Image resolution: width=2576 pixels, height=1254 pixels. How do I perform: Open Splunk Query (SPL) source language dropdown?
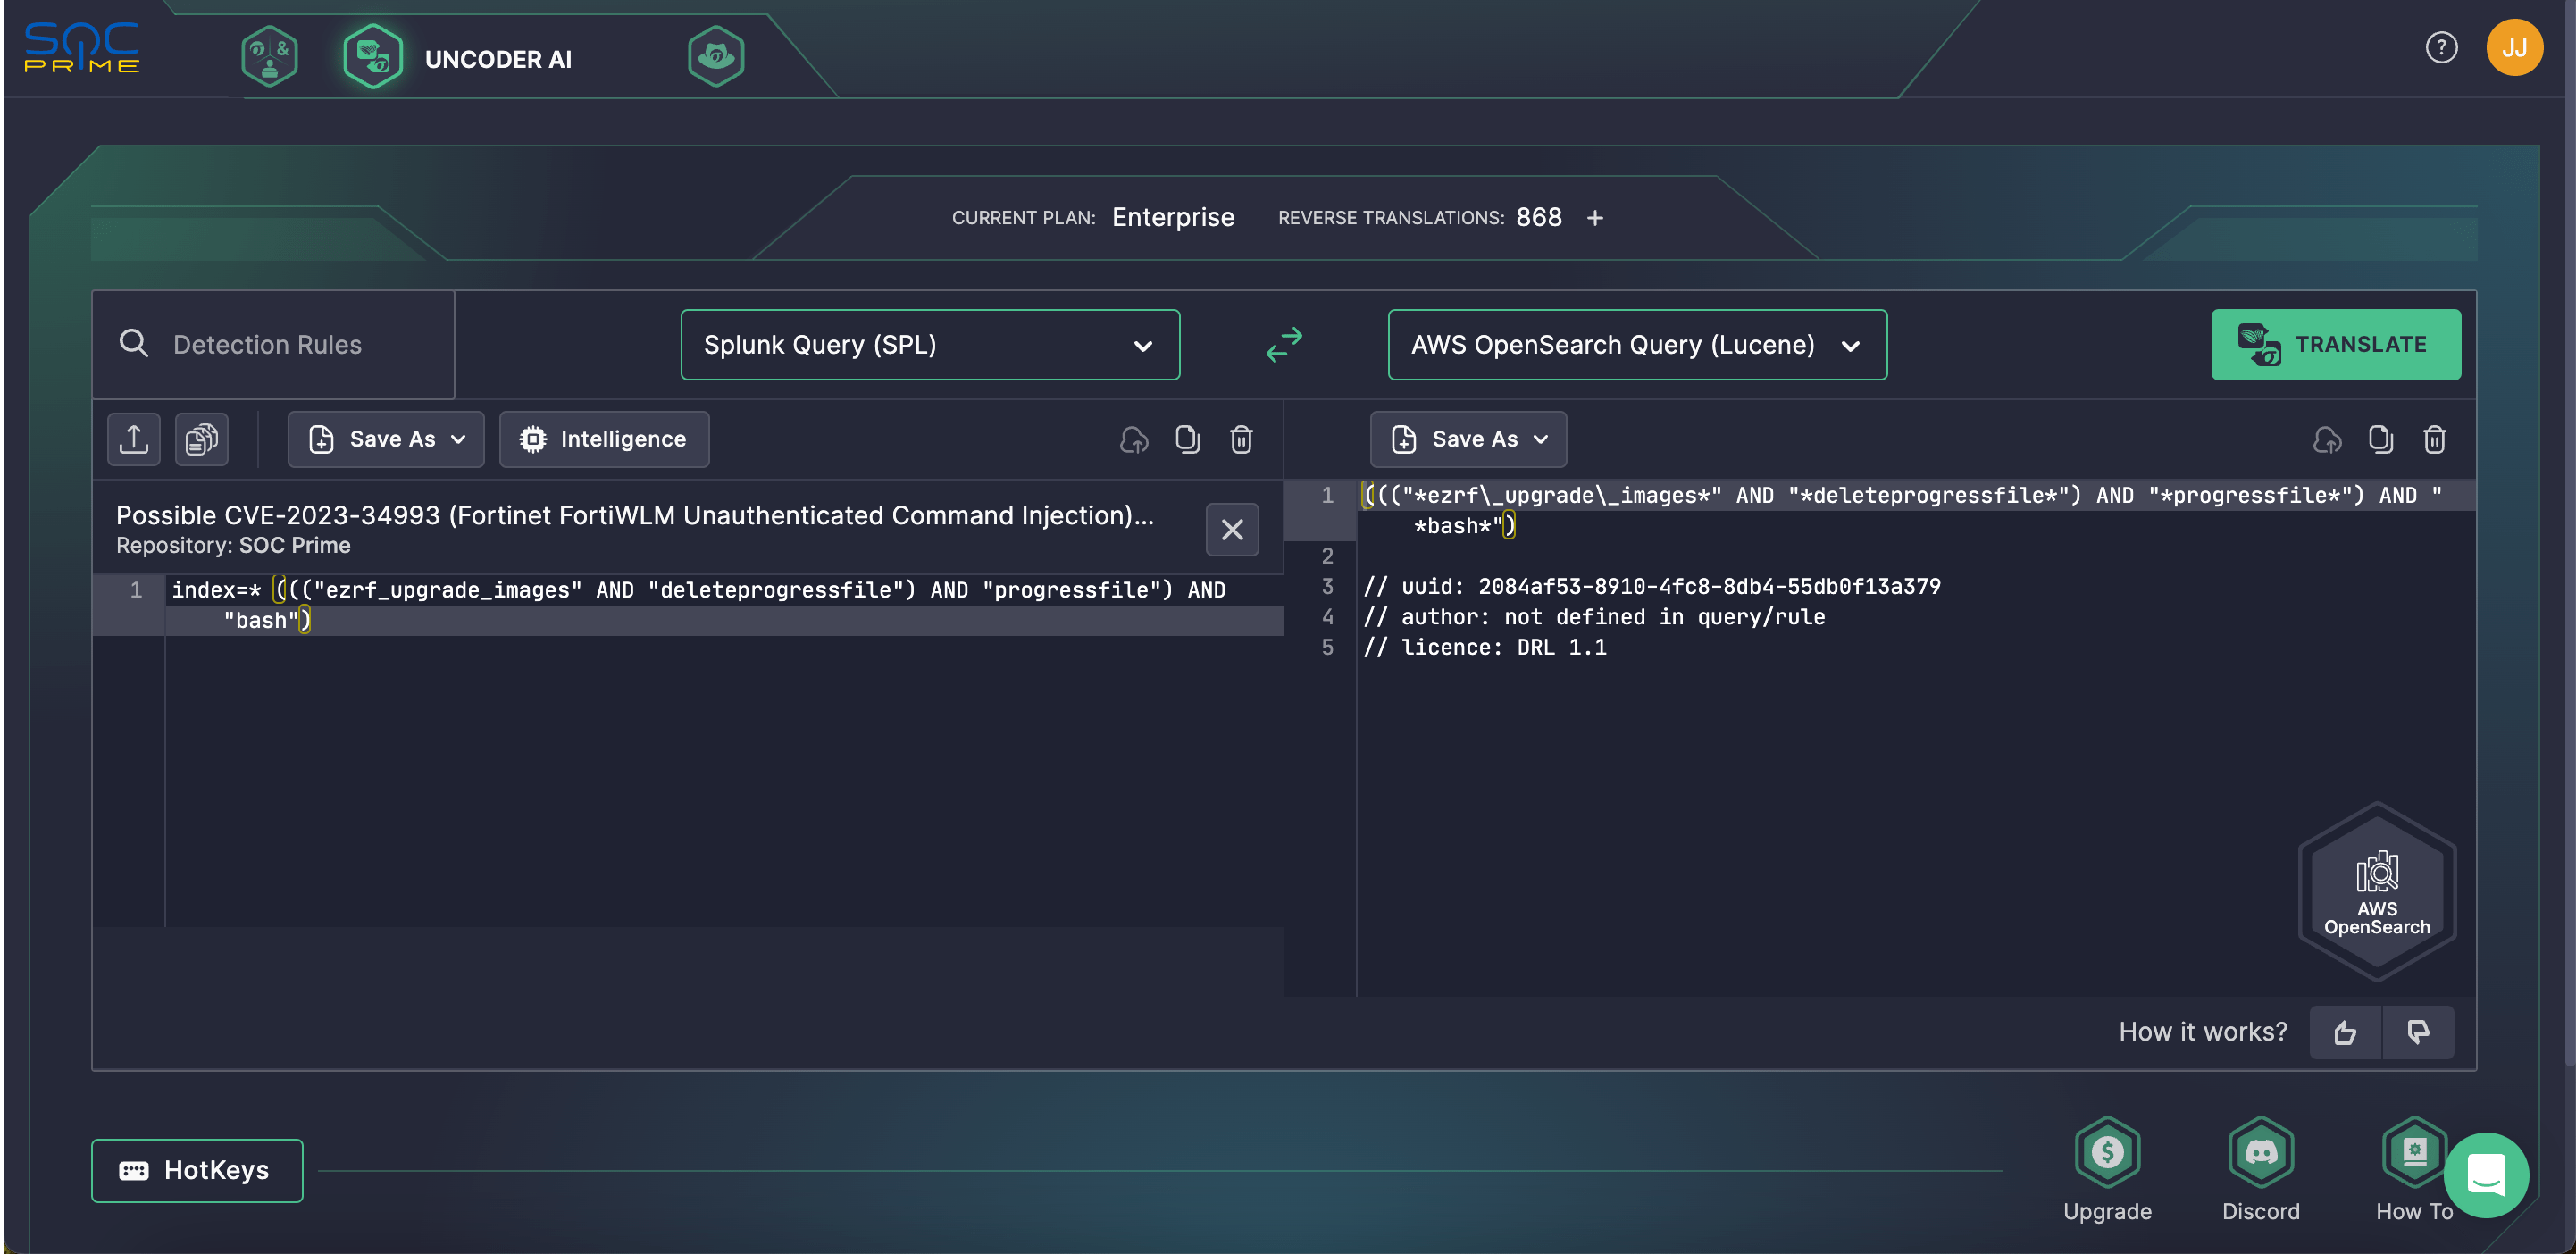tap(930, 345)
